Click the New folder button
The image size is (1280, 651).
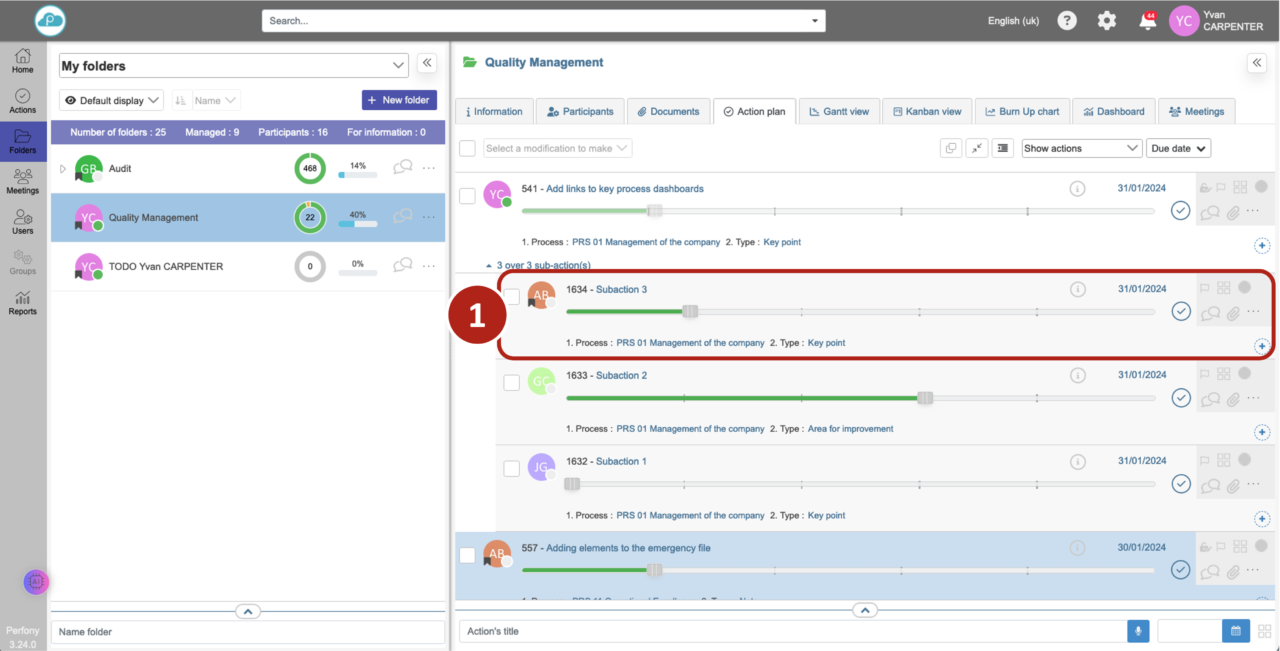(399, 100)
